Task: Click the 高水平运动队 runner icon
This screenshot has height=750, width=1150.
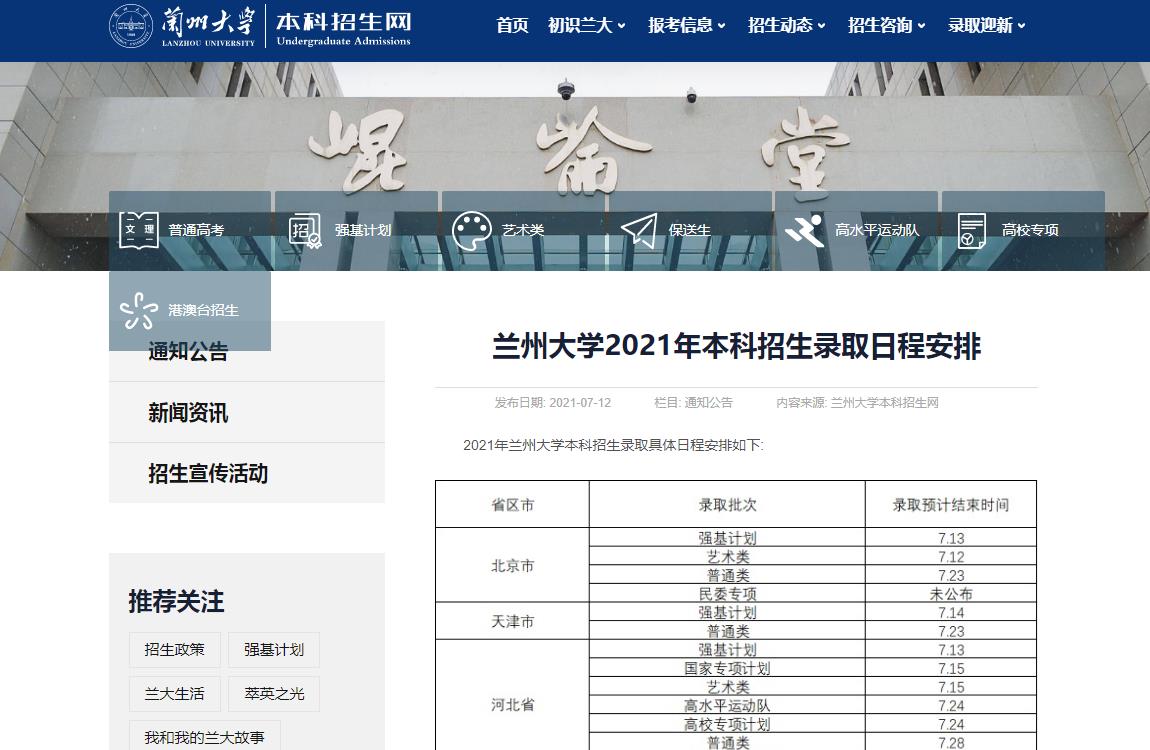Action: (x=804, y=230)
